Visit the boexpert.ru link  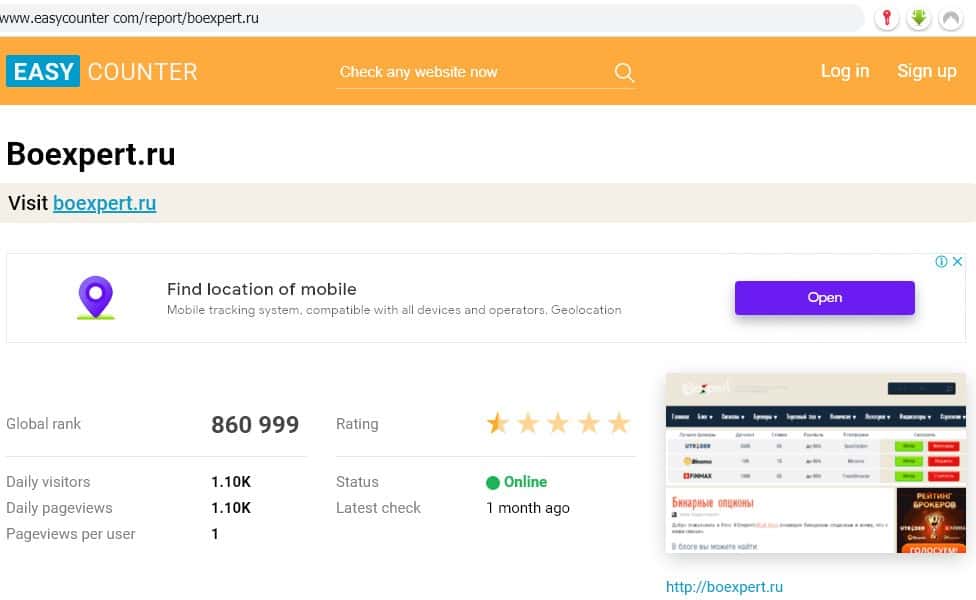tap(104, 203)
